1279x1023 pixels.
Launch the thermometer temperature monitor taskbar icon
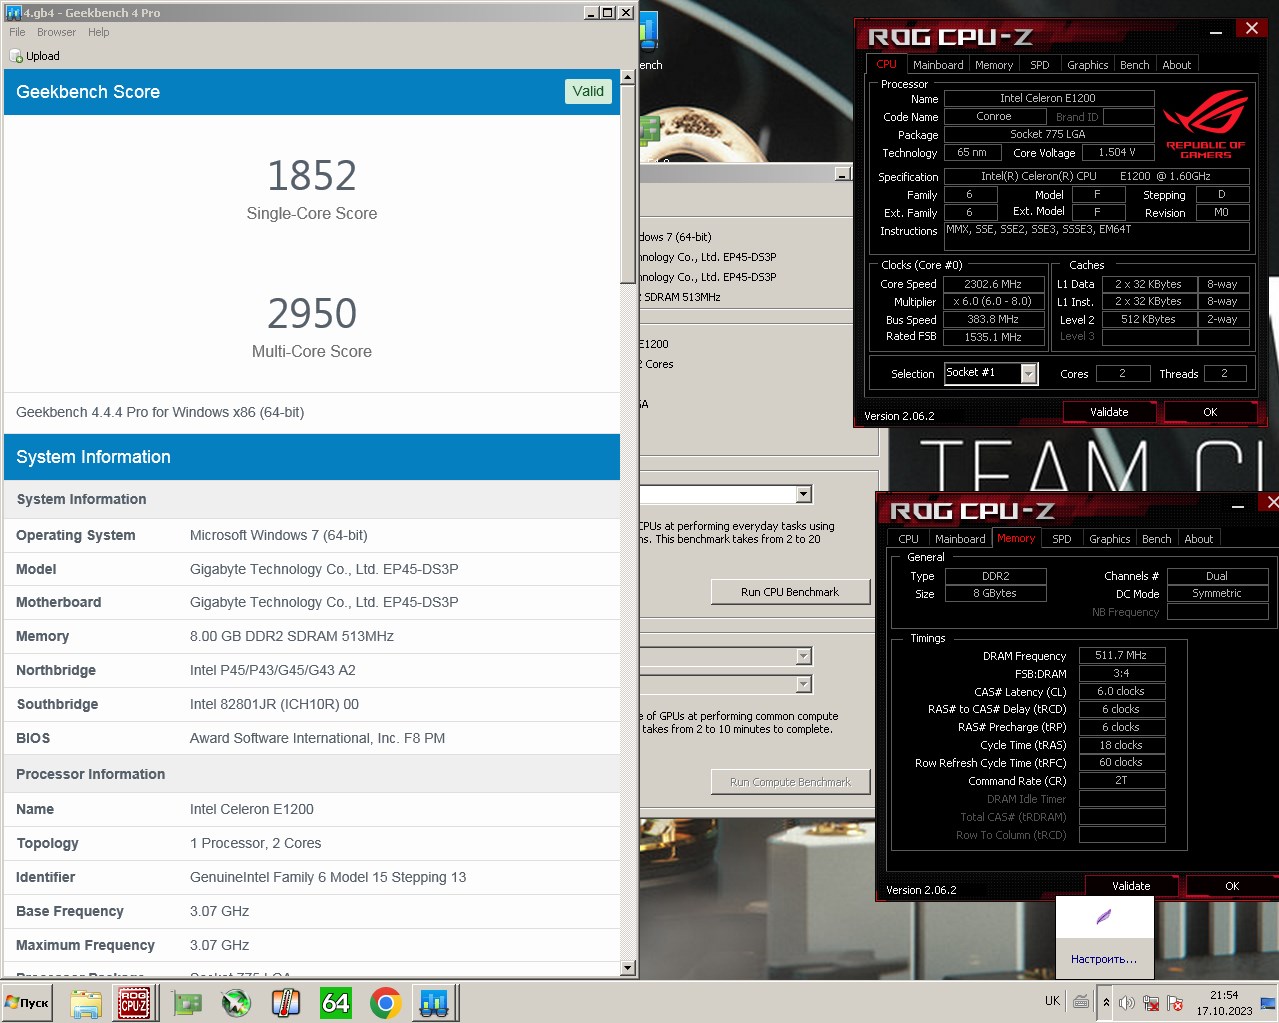click(286, 1003)
